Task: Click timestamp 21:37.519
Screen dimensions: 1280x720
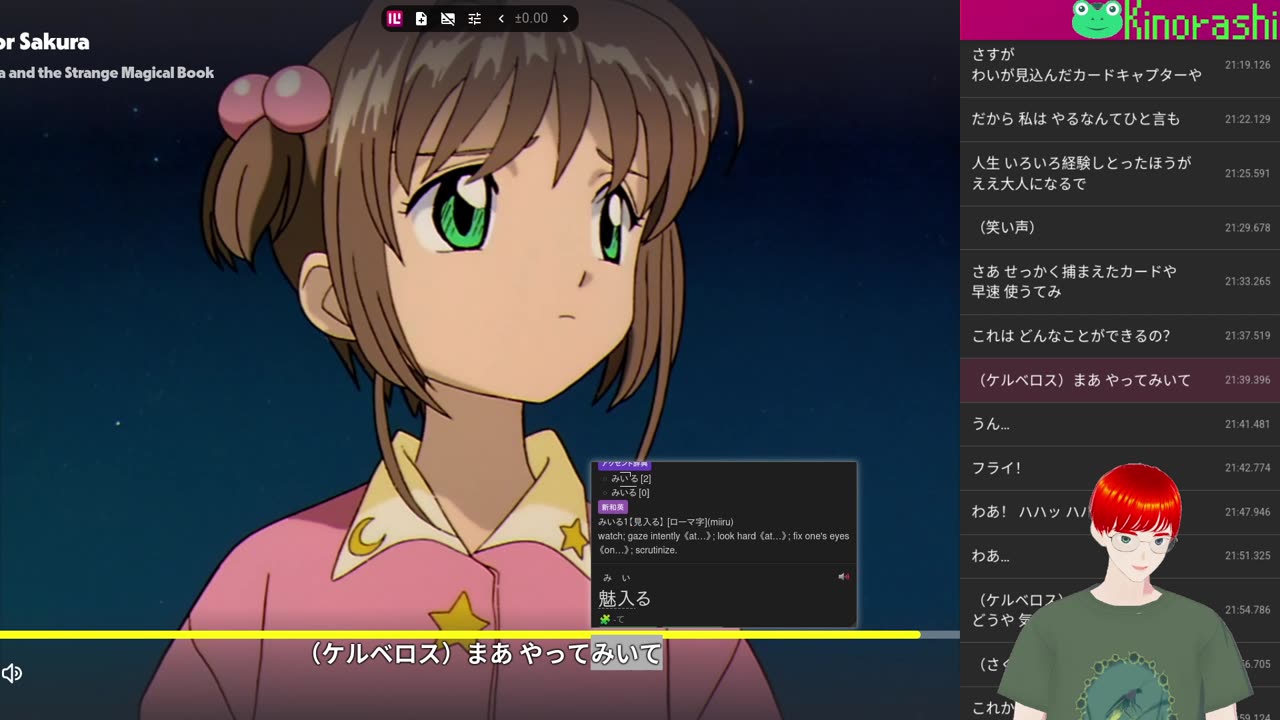Action: tap(1247, 336)
